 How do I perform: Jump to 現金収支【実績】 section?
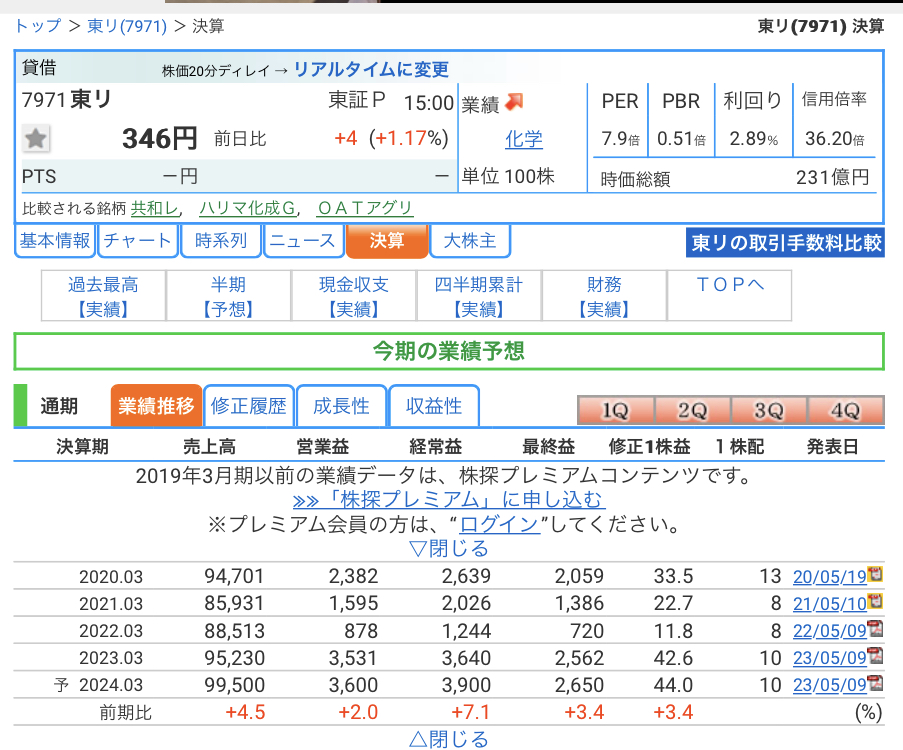point(354,296)
